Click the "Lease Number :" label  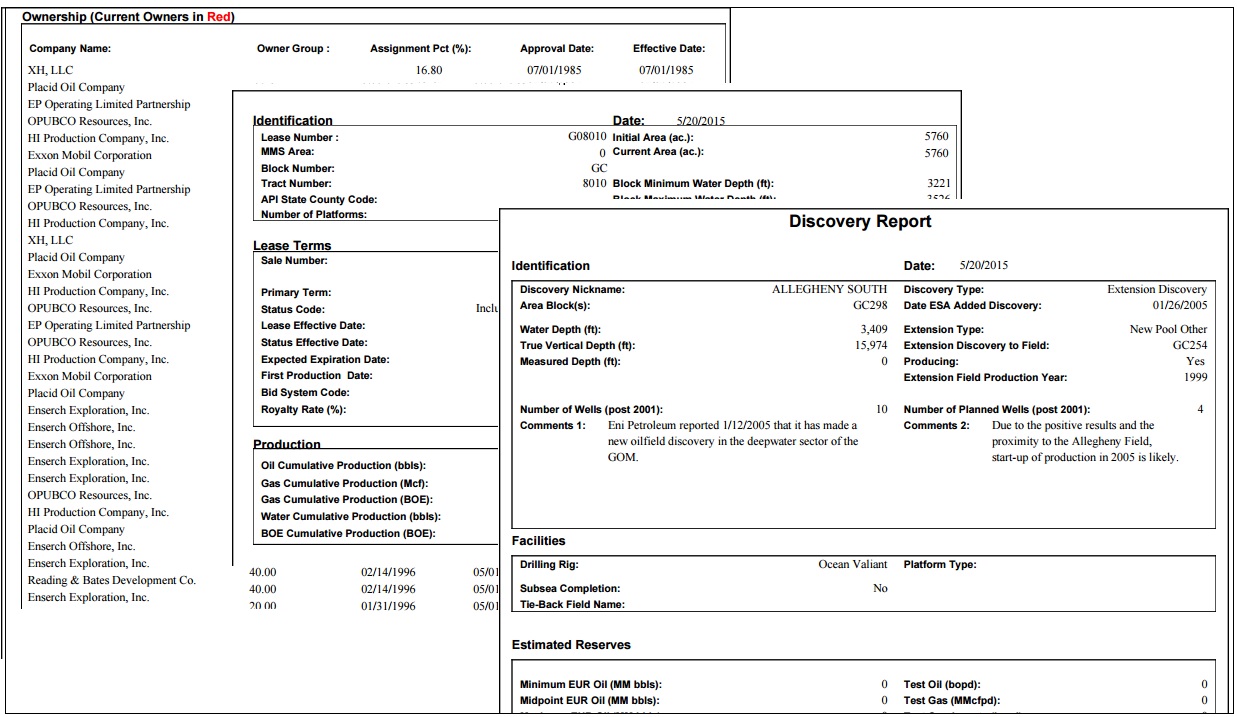click(300, 138)
